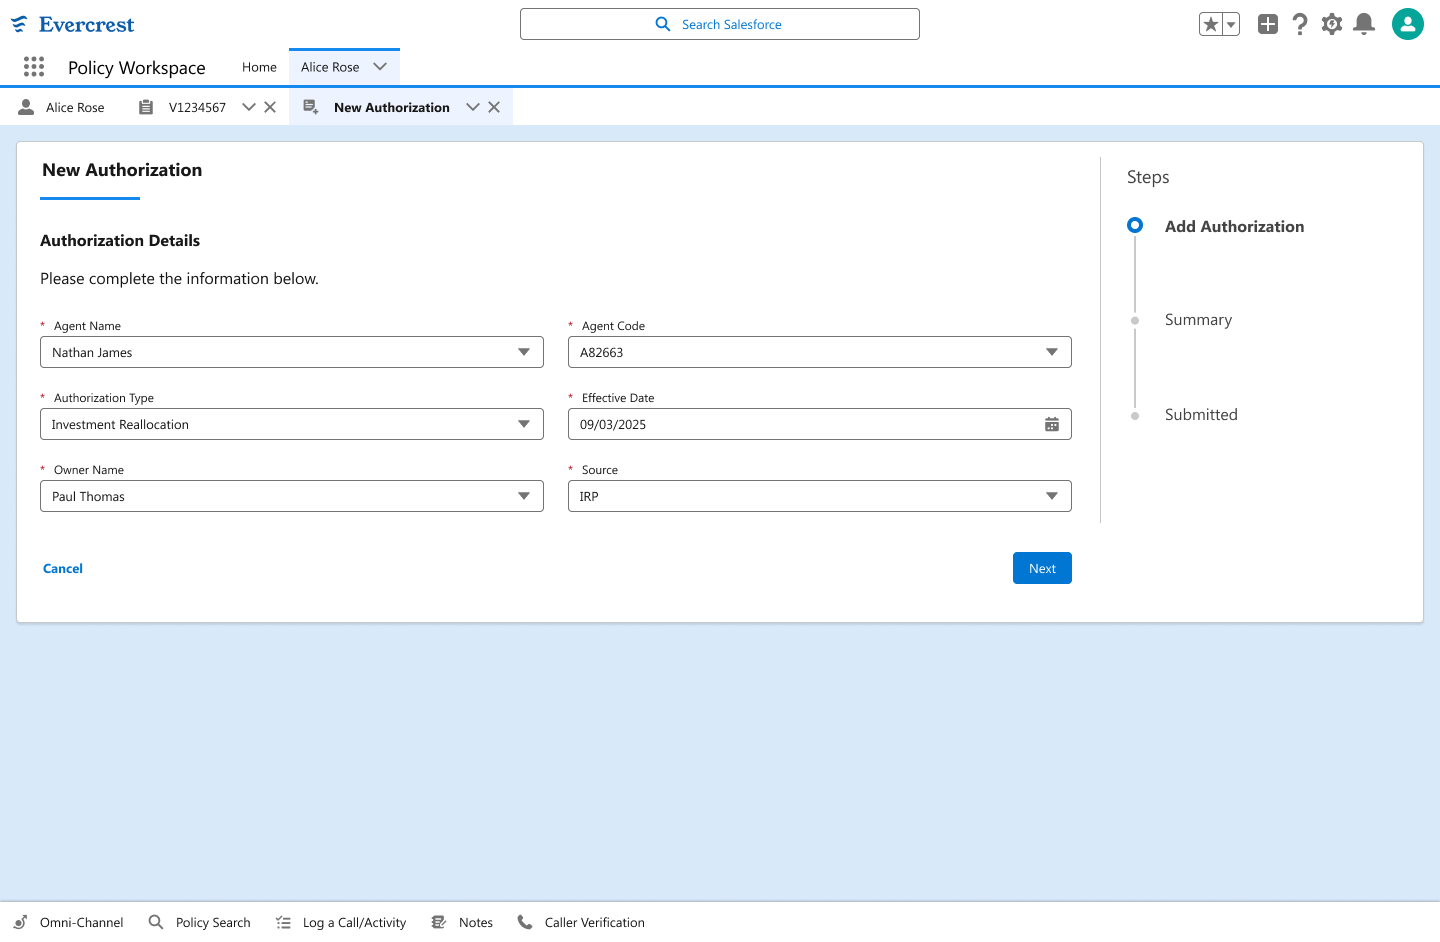Close the New Authorization subtab
This screenshot has width=1440, height=942.
click(494, 107)
